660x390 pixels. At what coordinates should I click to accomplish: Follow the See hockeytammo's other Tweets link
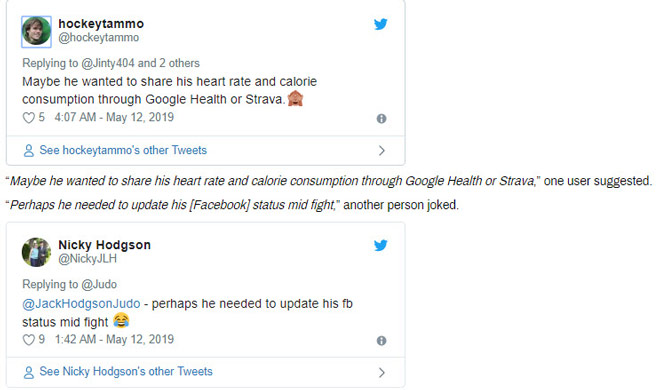[x=123, y=150]
